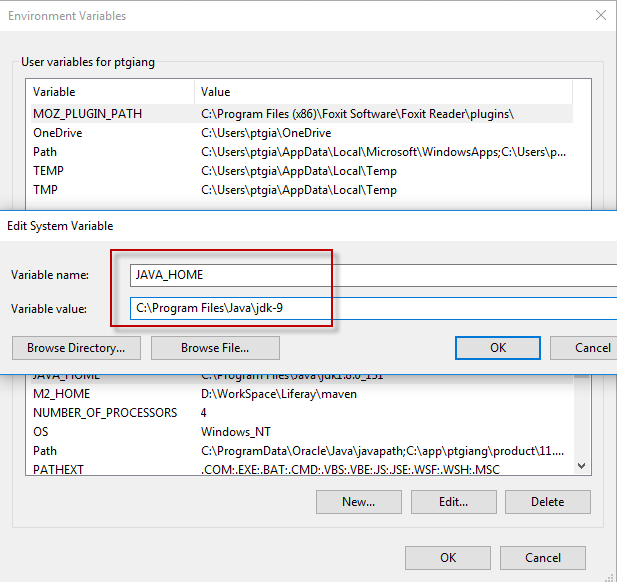Click the Variable column header

54,92
